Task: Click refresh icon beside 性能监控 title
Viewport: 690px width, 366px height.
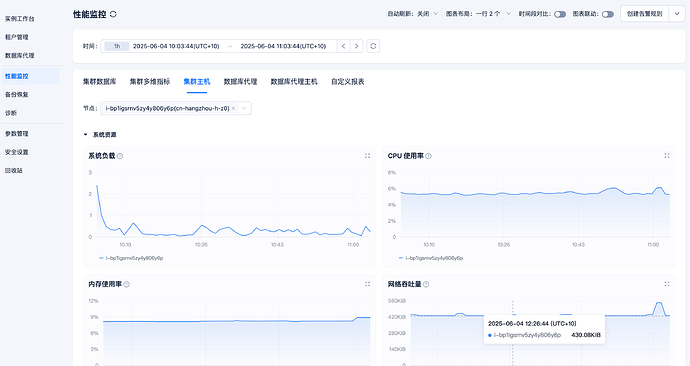Action: (x=113, y=14)
